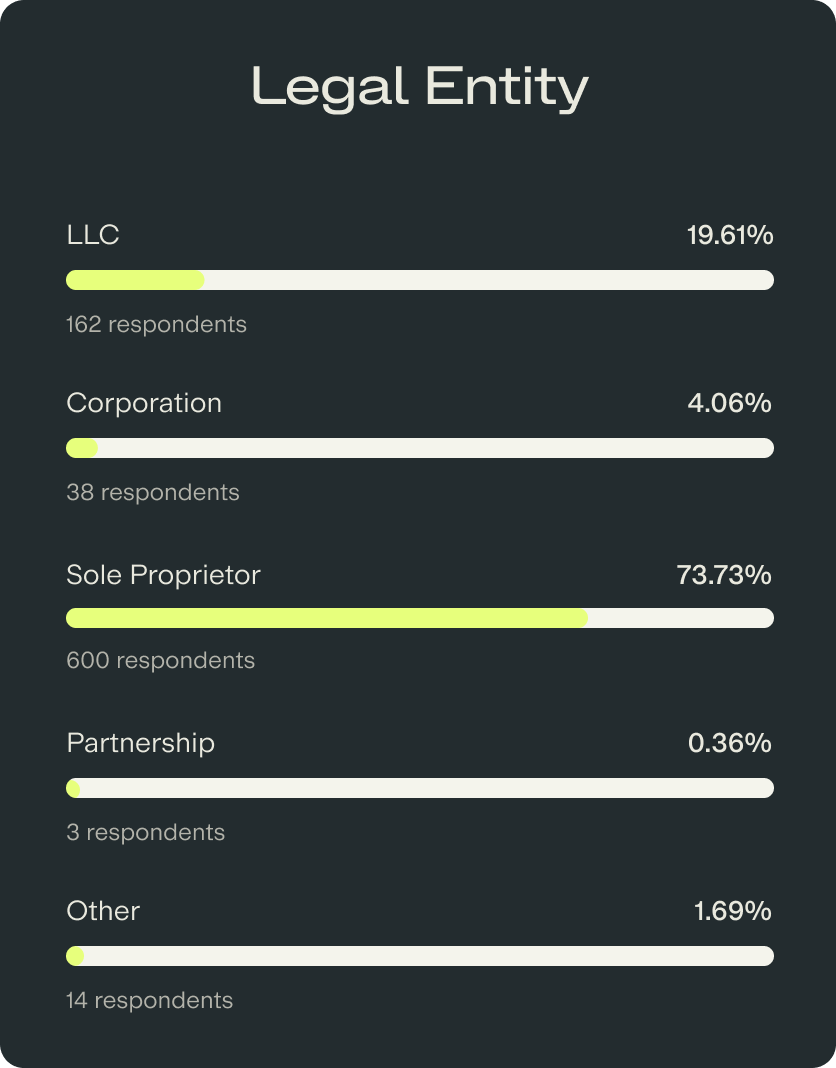Click the 19.61% value for LLC
836x1068 pixels.
[x=729, y=236]
